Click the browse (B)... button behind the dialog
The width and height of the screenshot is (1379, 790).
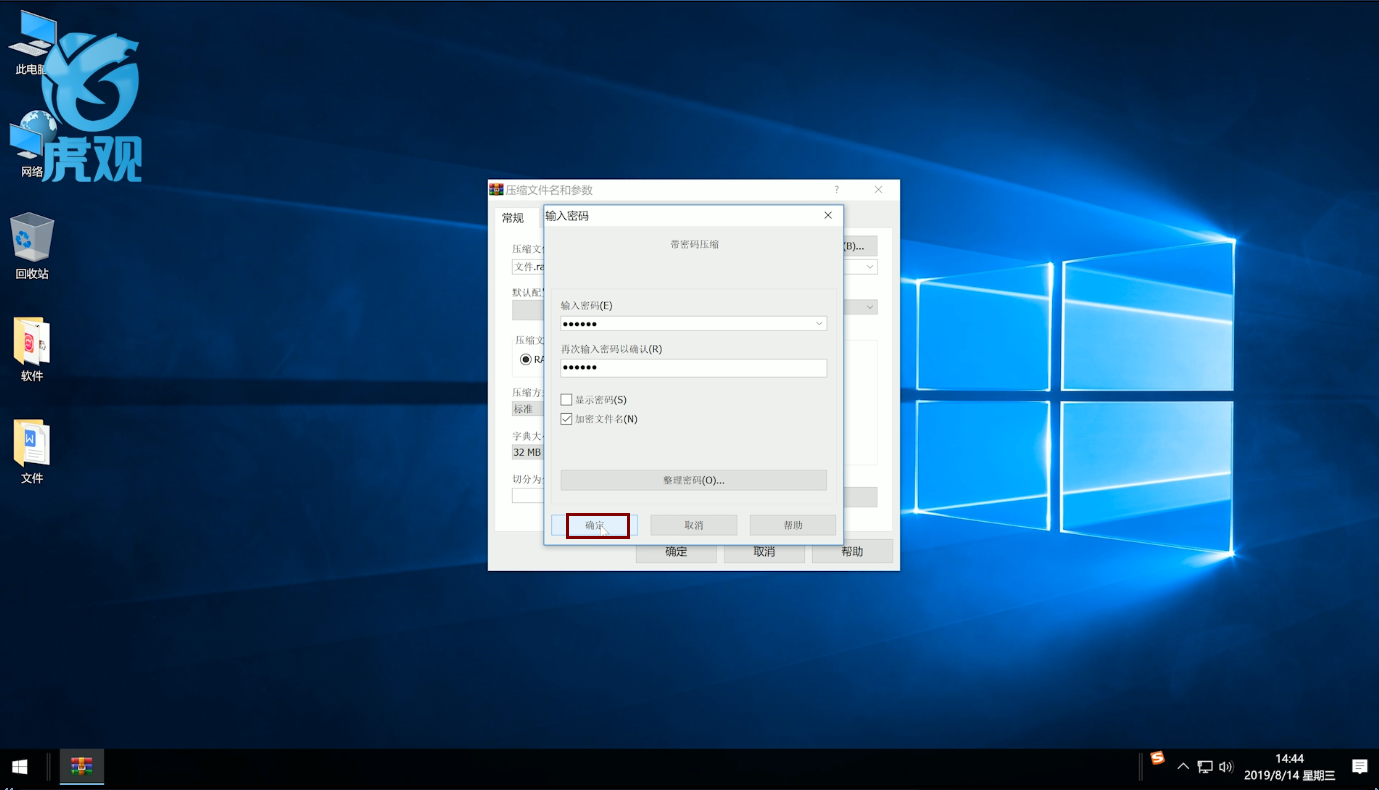pyautogui.click(x=860, y=246)
